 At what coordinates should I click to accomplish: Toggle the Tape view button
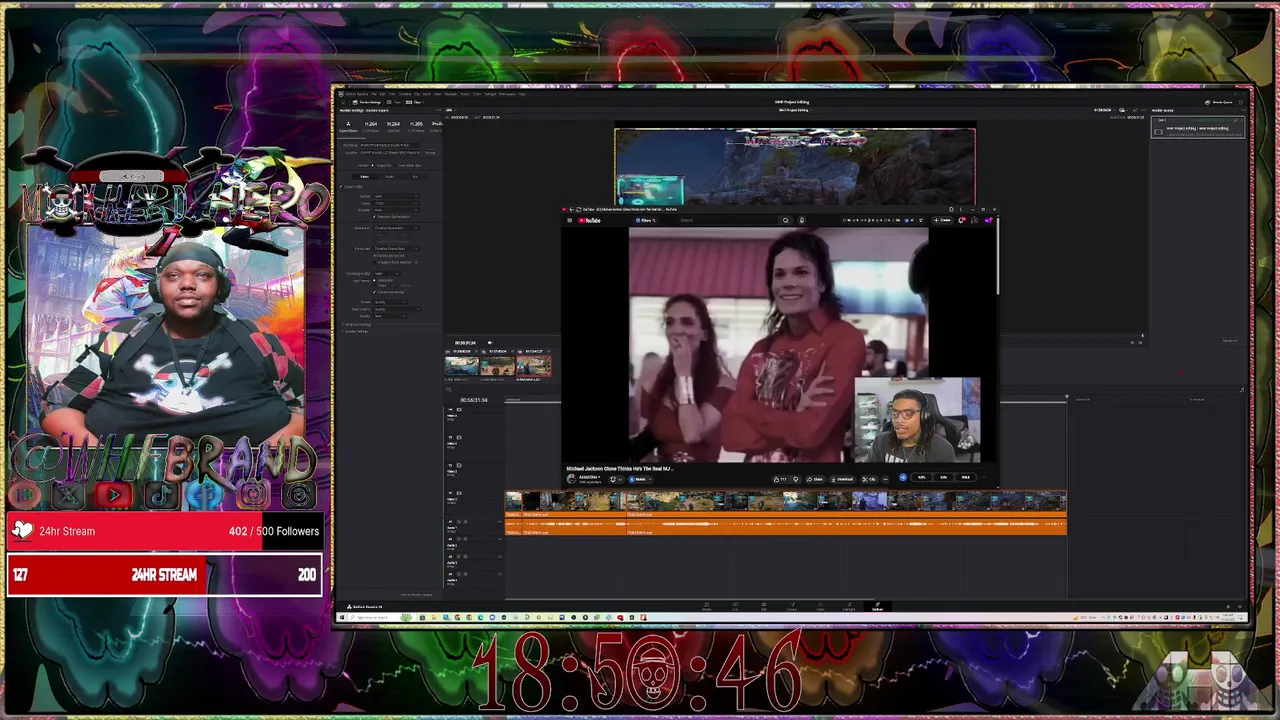(395, 102)
